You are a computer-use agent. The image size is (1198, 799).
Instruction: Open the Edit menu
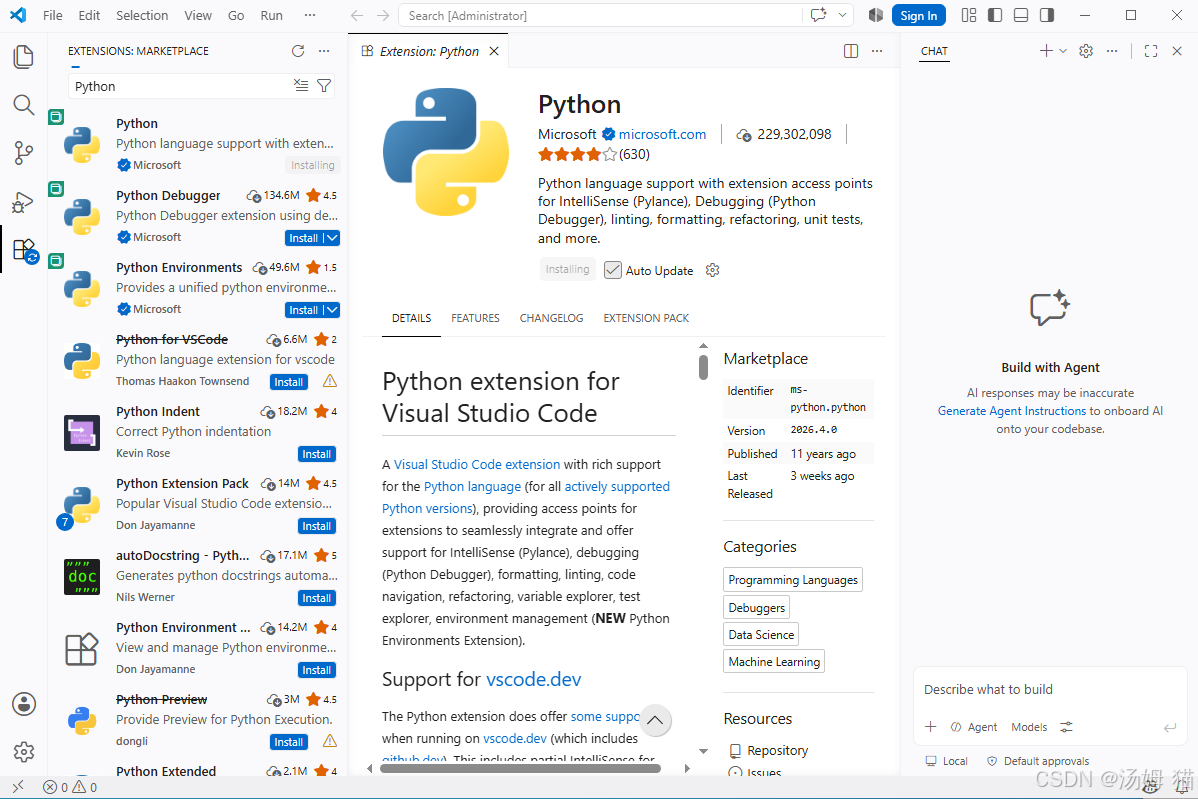89,15
